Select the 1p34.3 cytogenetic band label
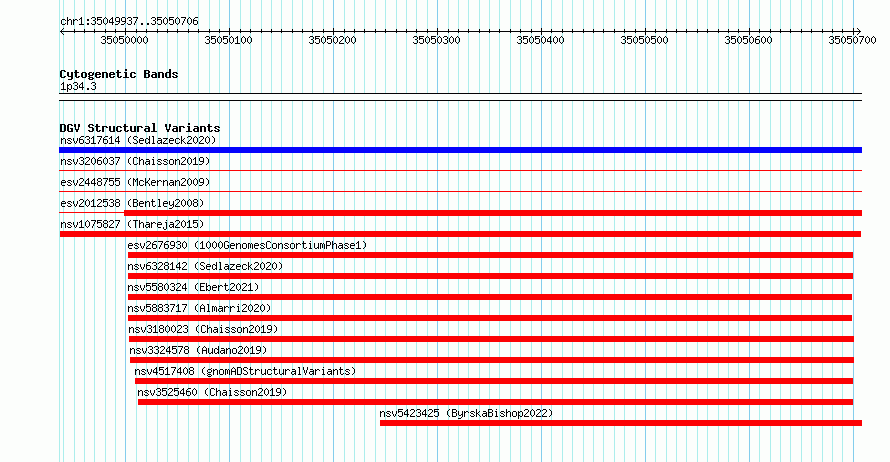The width and height of the screenshot is (890, 462). tap(78, 86)
